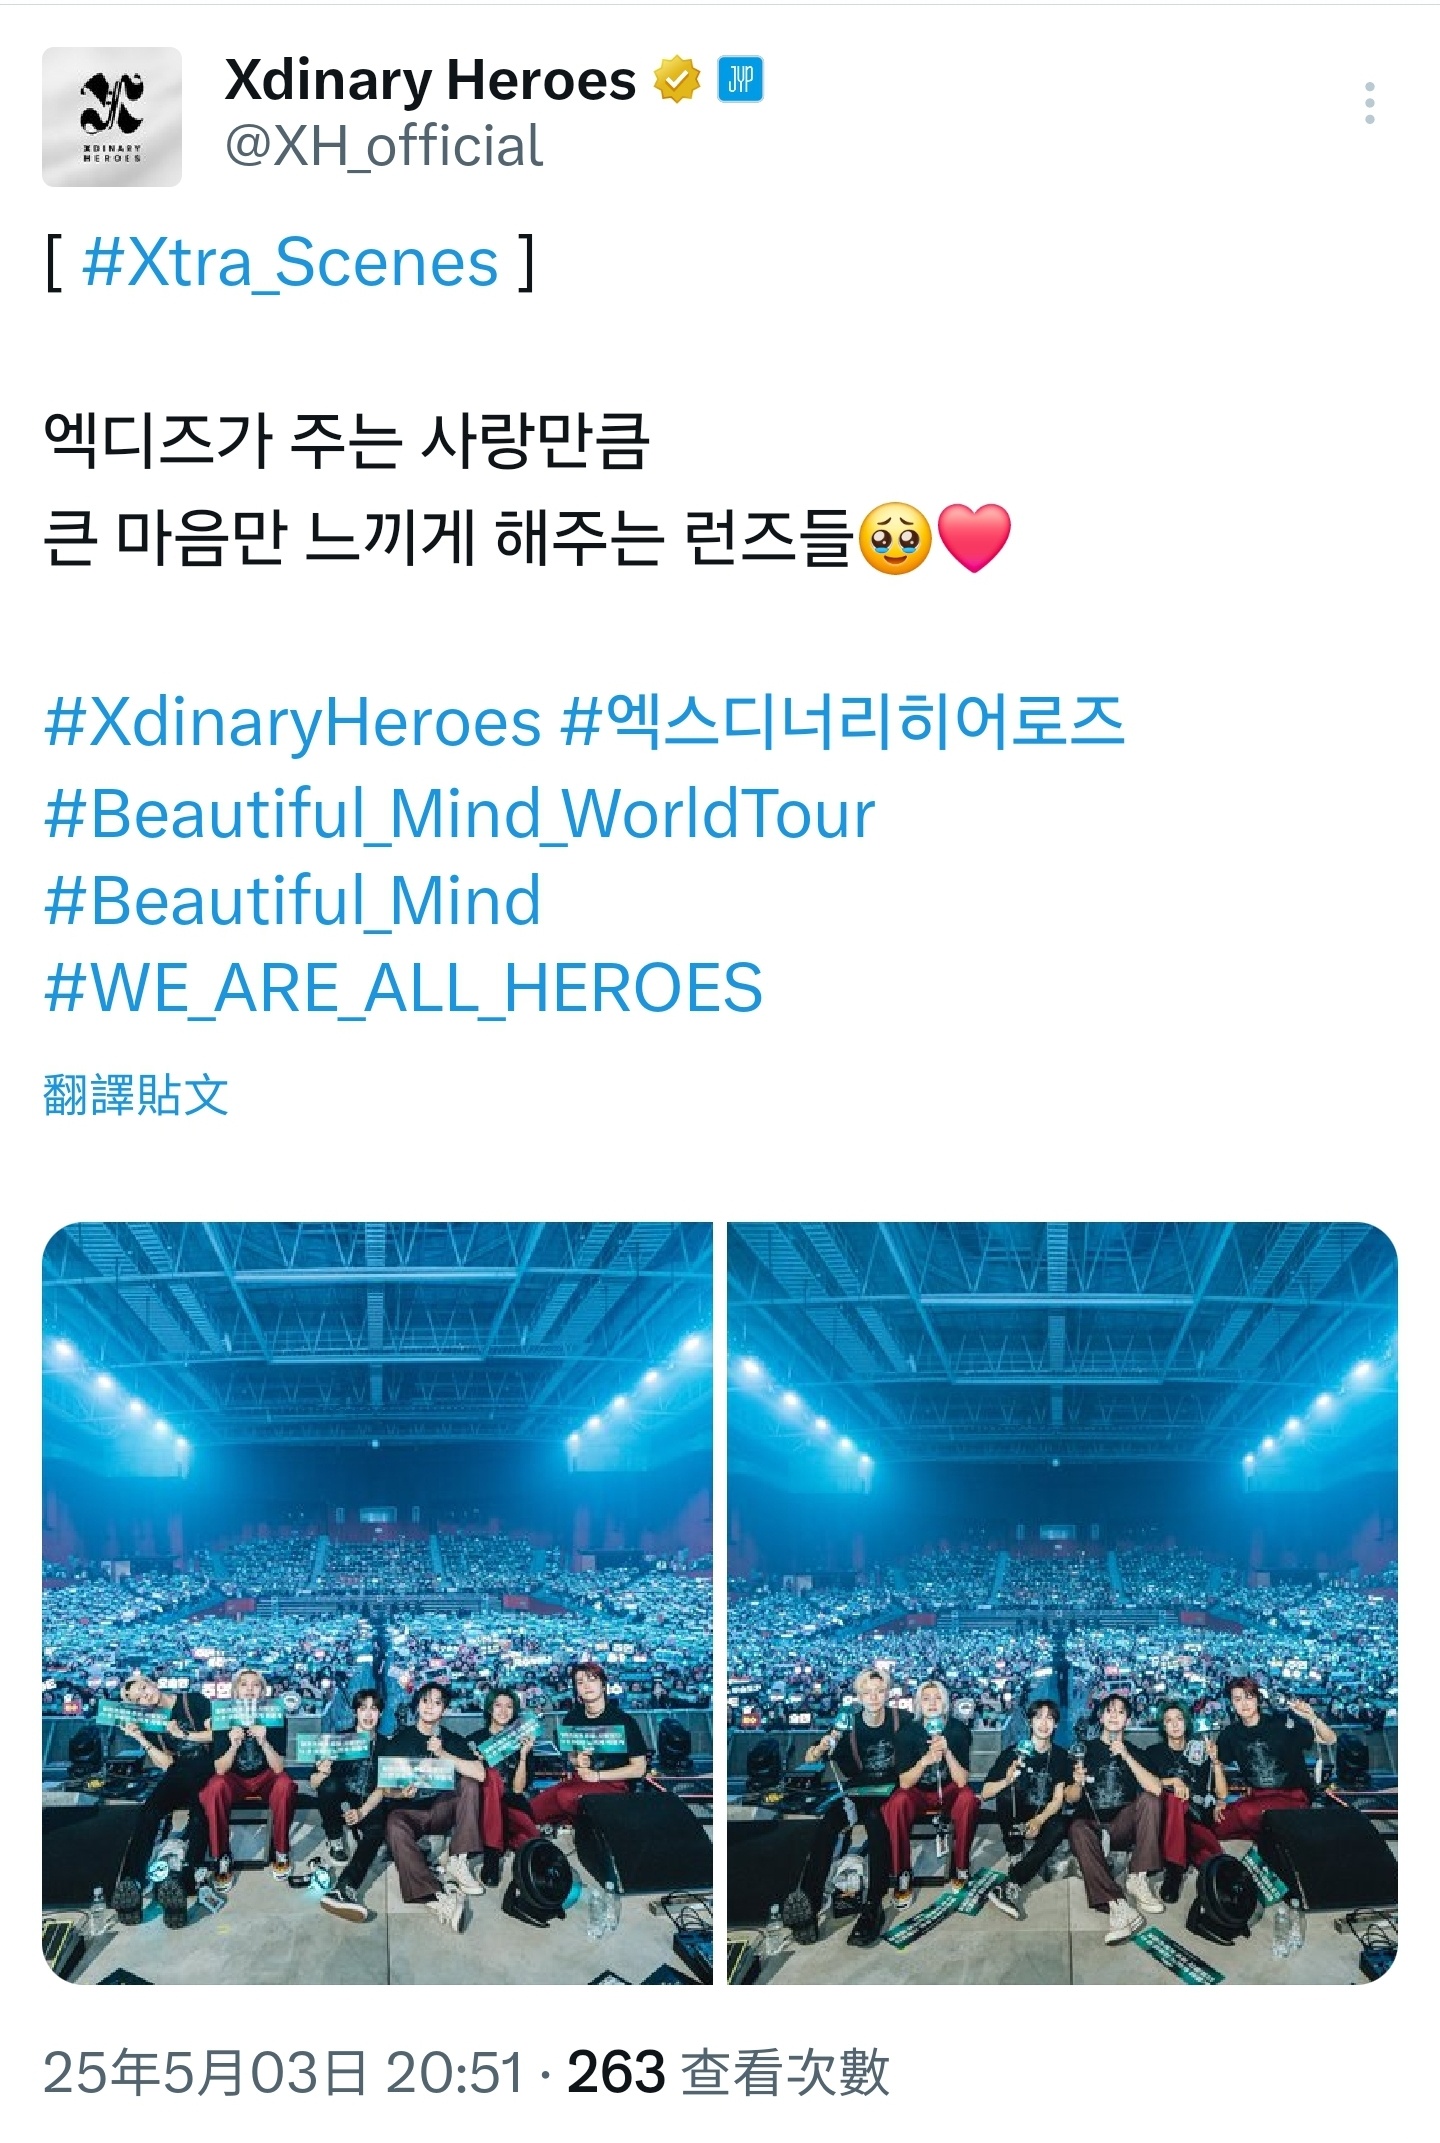Open the #Beautiful_Mind_WorldTour hashtag
The image size is (1440, 2143).
[x=460, y=813]
